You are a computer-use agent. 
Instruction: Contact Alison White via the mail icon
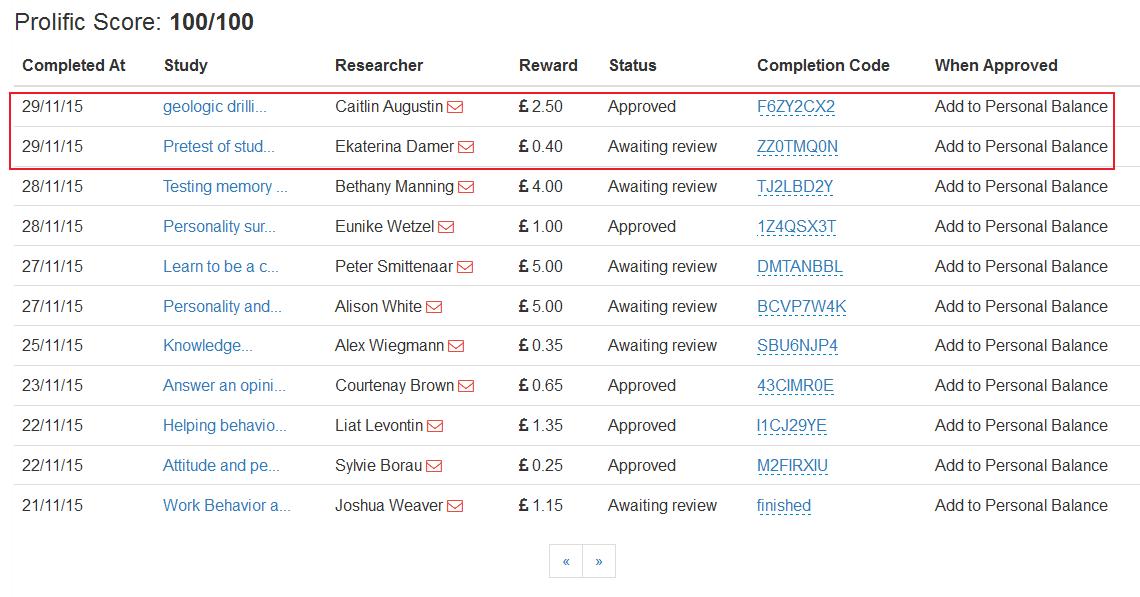[x=434, y=307]
